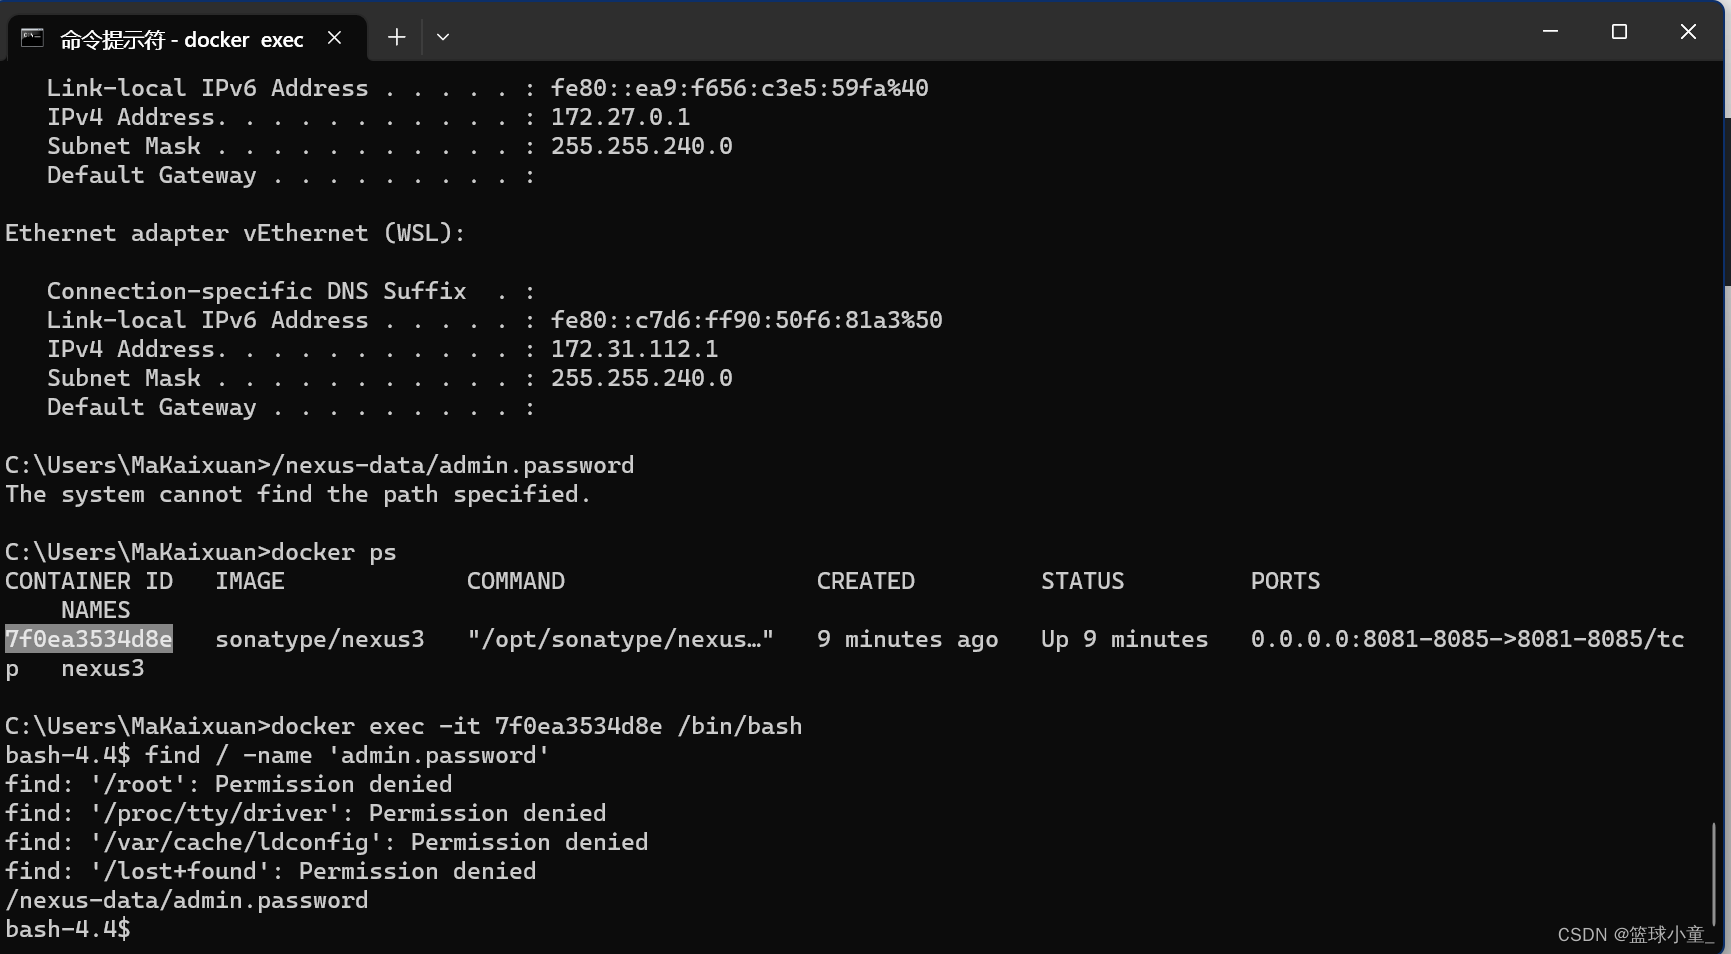This screenshot has height=954, width=1731.
Task: Click the '/lost+found': Permission denied line
Action: coord(270,871)
